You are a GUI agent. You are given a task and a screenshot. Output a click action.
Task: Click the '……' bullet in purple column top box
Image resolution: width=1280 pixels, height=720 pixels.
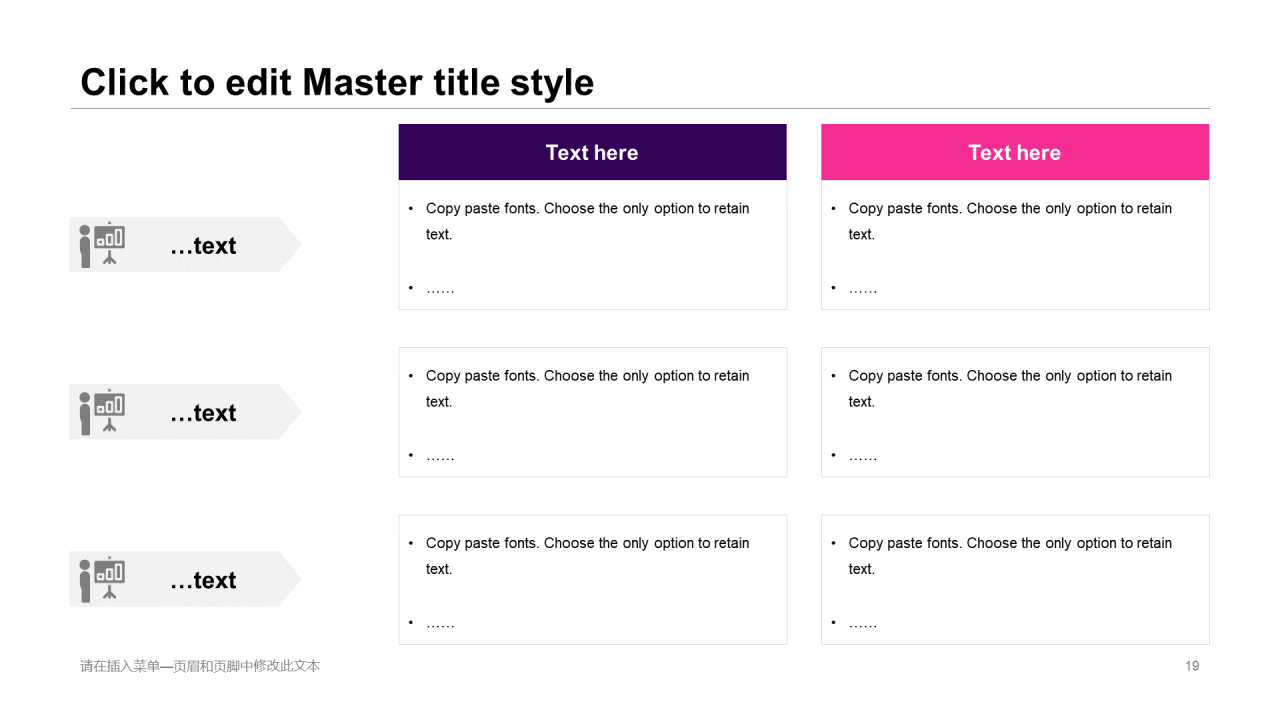tap(440, 289)
